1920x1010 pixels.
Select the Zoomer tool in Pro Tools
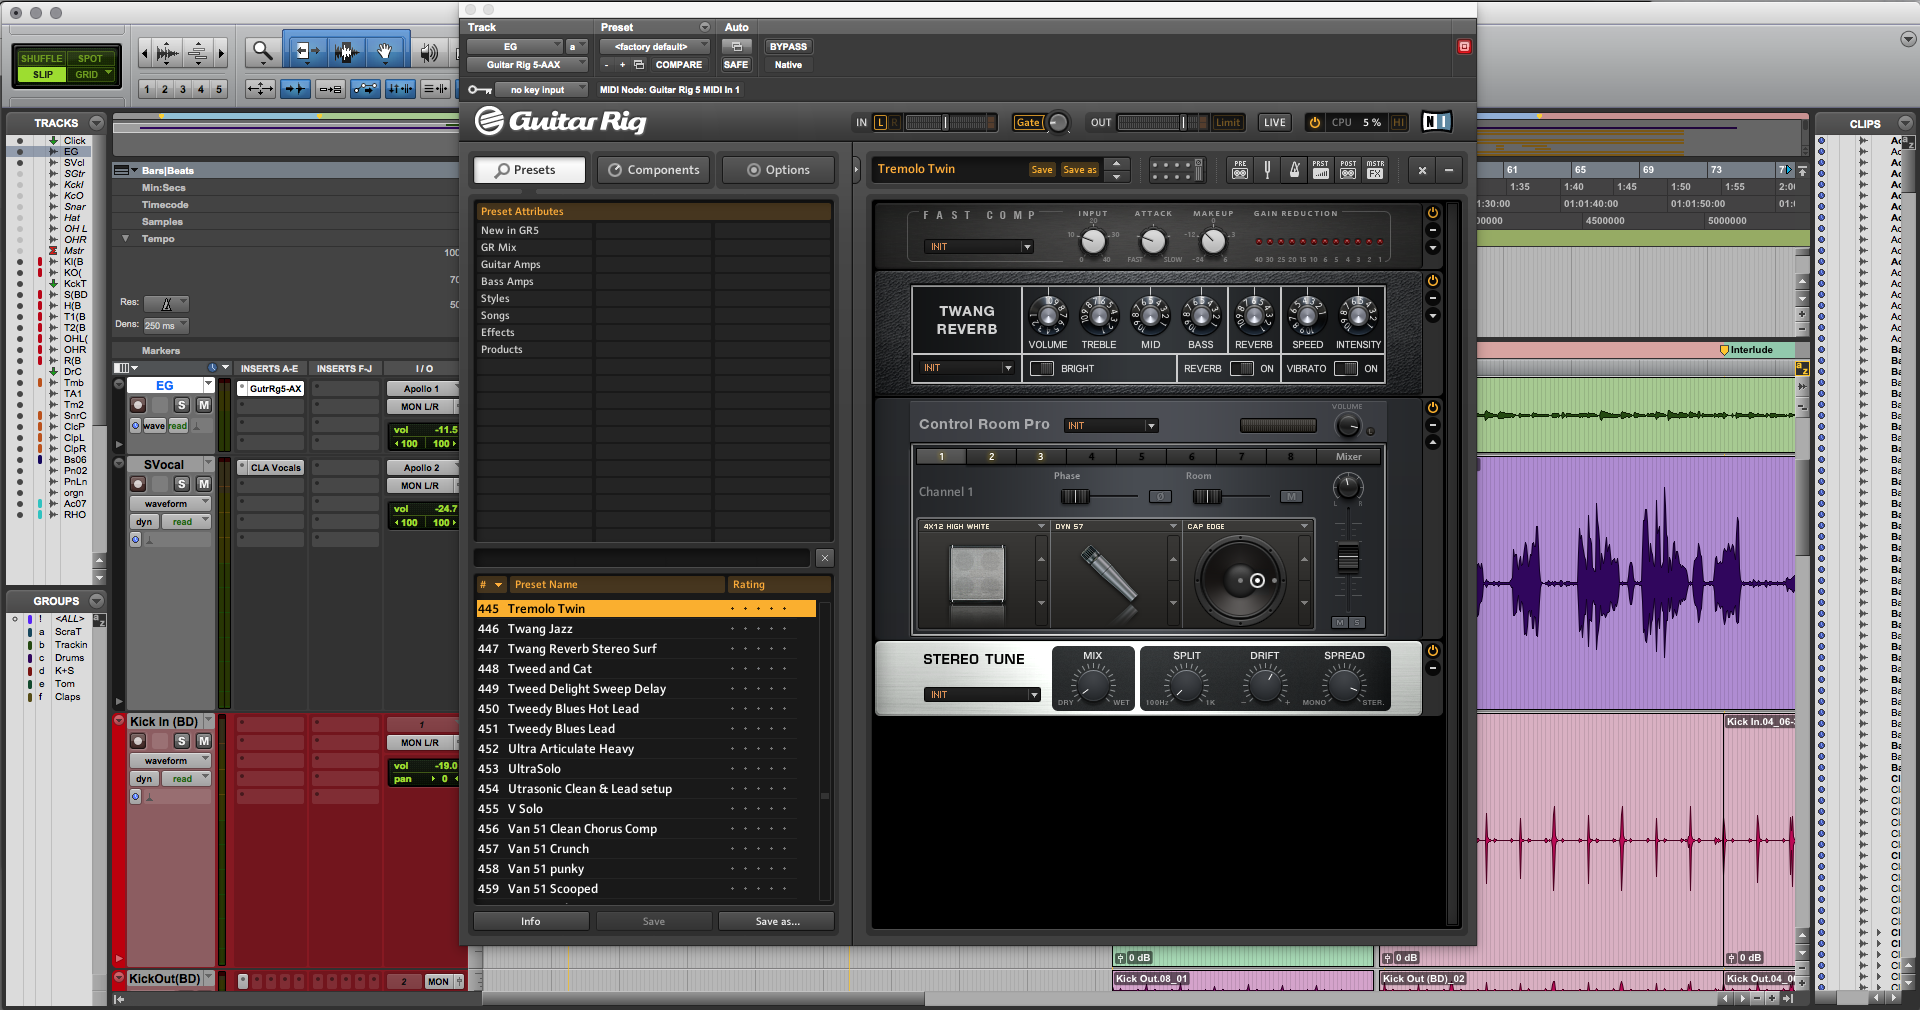click(263, 52)
